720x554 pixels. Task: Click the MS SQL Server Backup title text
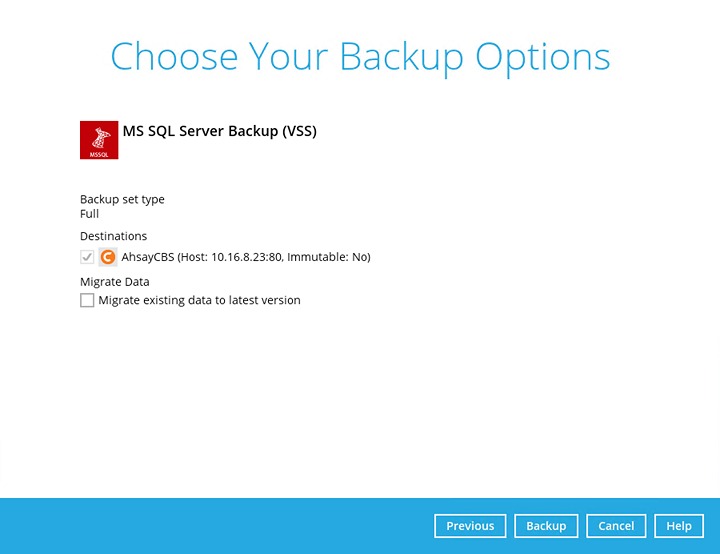(x=200, y=131)
